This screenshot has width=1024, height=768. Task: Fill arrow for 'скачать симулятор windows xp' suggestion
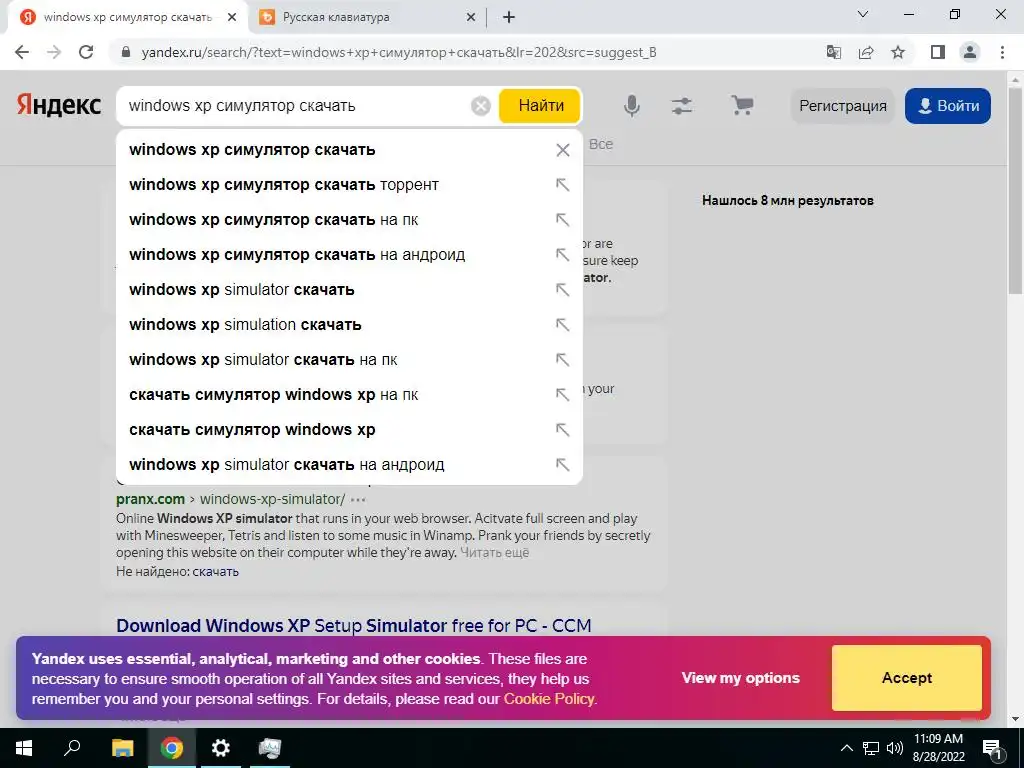pos(562,430)
